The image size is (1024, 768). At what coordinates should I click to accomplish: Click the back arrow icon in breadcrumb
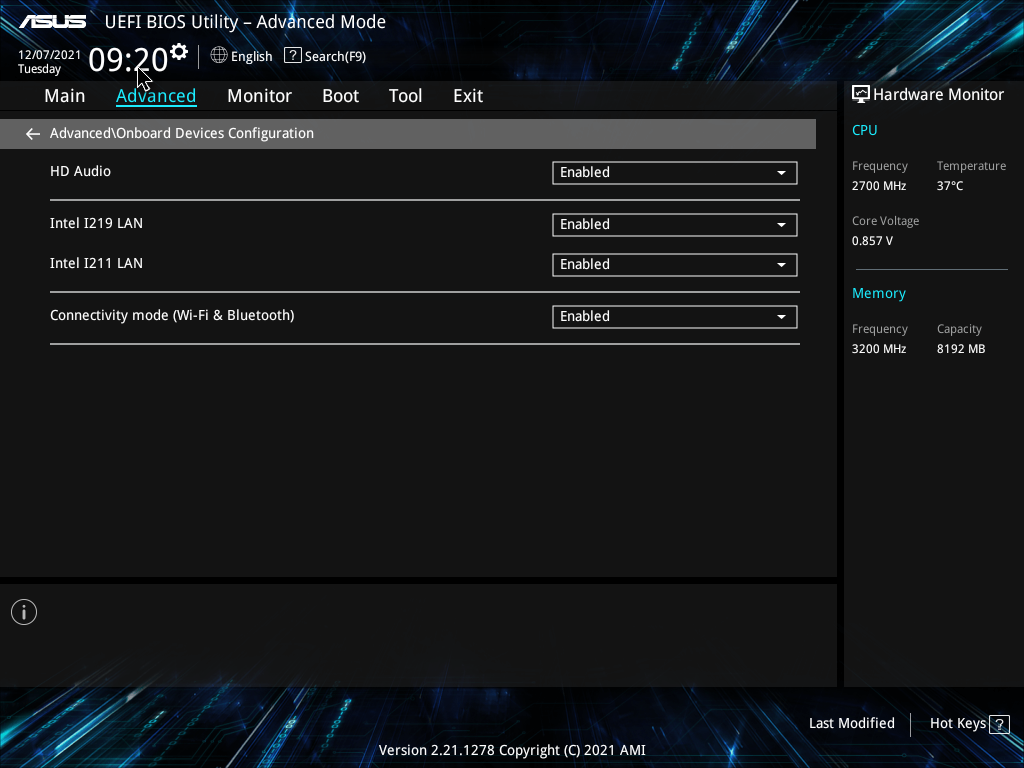point(33,134)
